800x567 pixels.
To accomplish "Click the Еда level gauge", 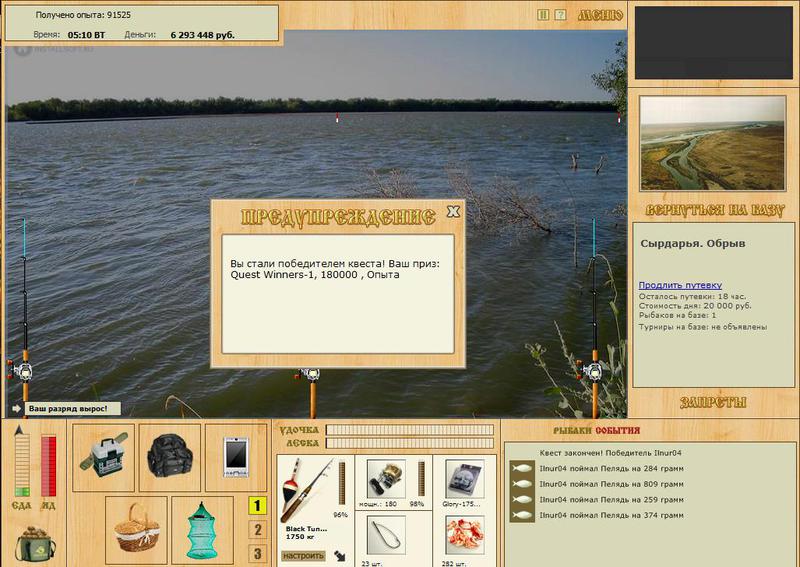I will pos(22,465).
